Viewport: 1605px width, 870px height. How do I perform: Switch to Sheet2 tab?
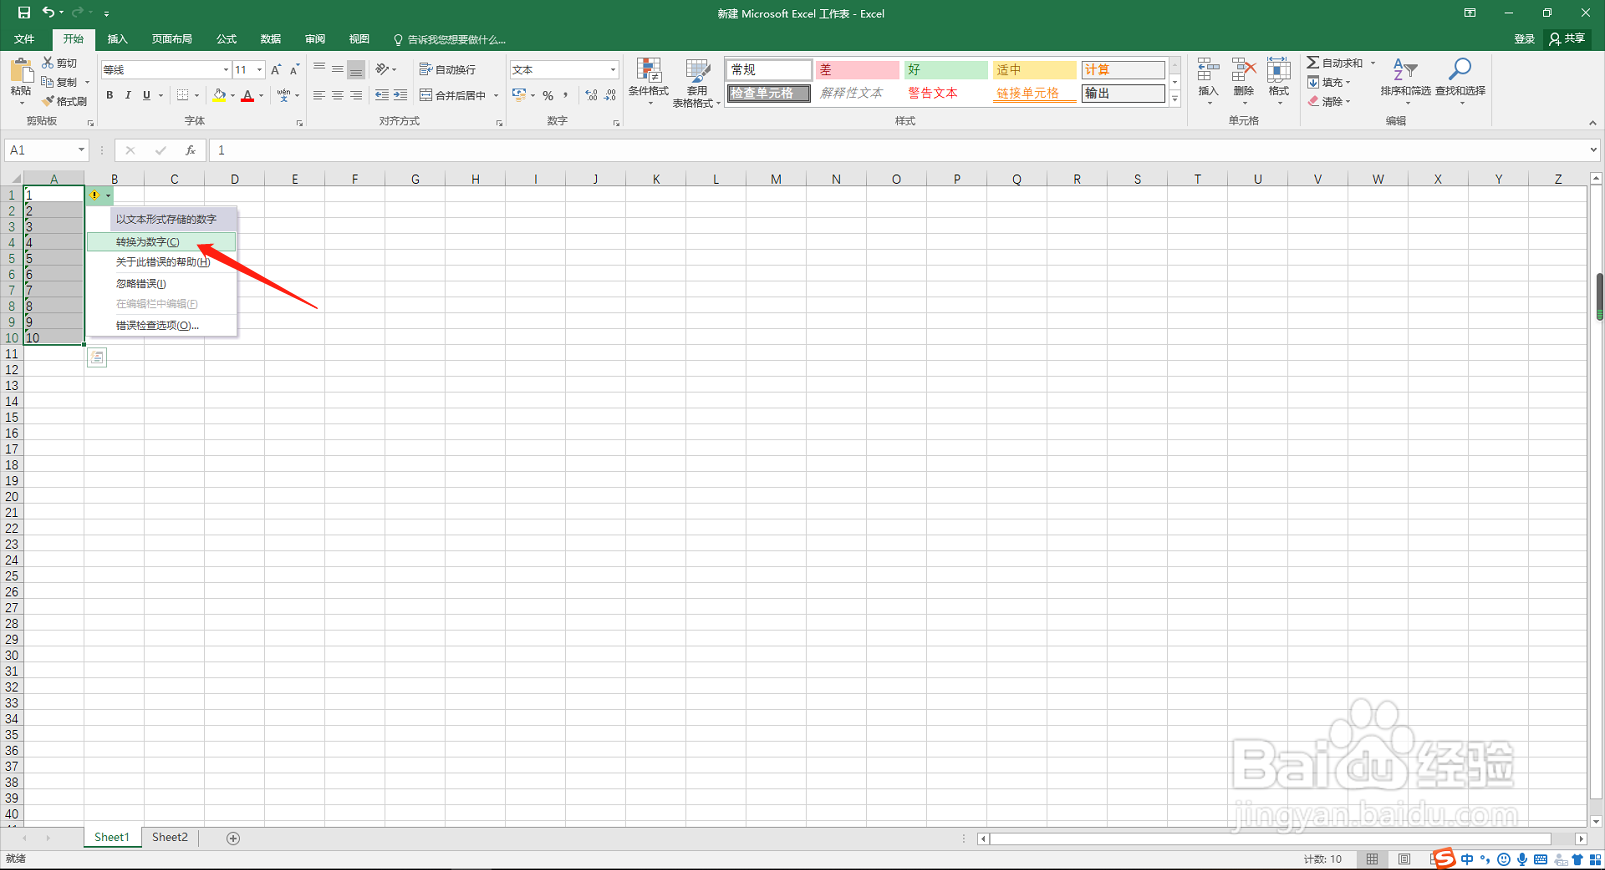169,838
